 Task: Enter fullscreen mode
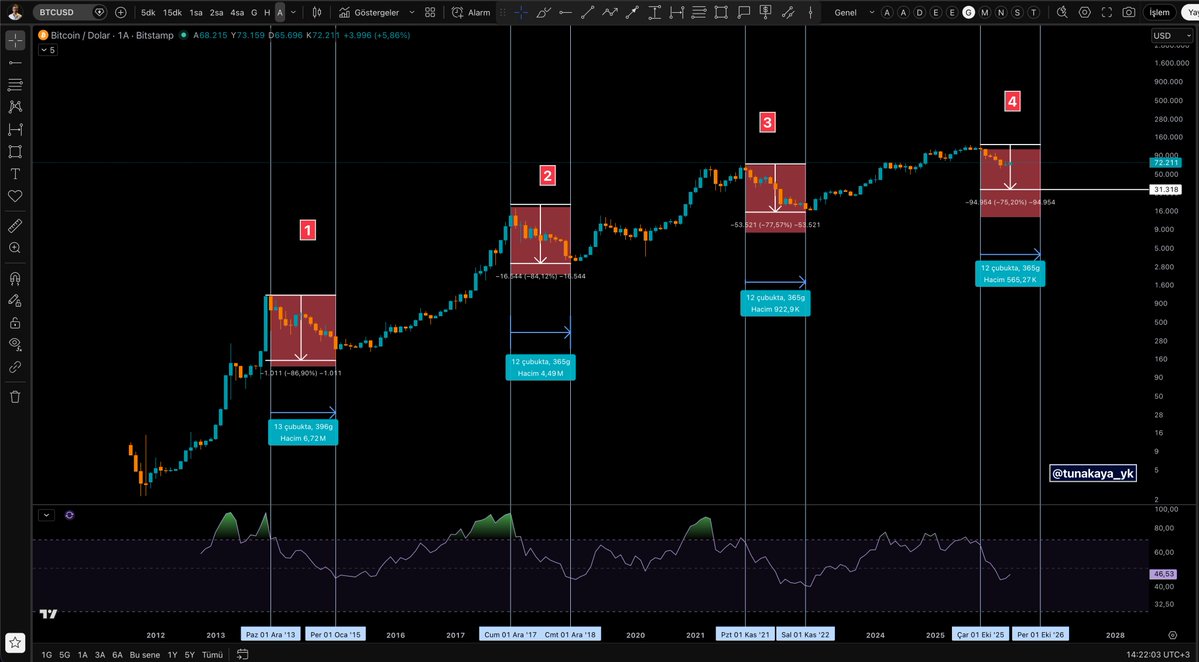click(1106, 12)
